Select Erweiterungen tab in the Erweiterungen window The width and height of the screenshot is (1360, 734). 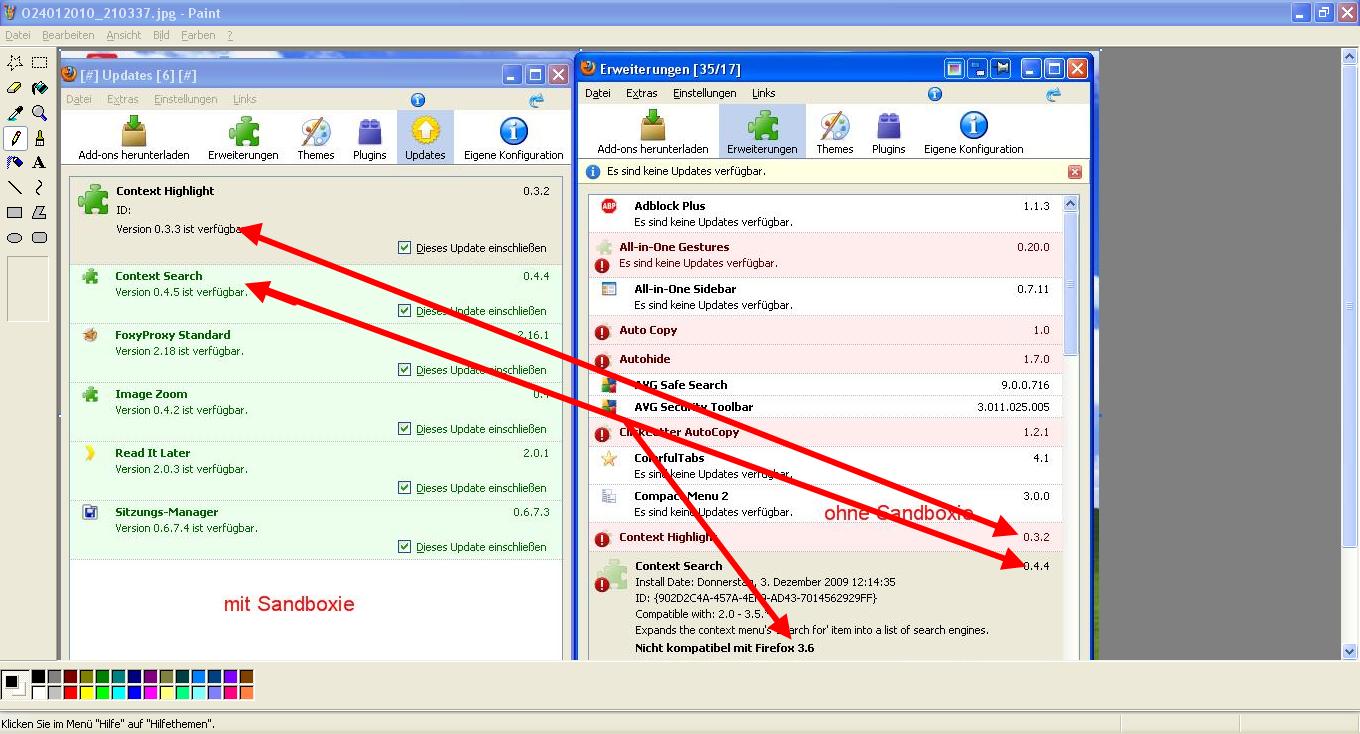pos(762,131)
